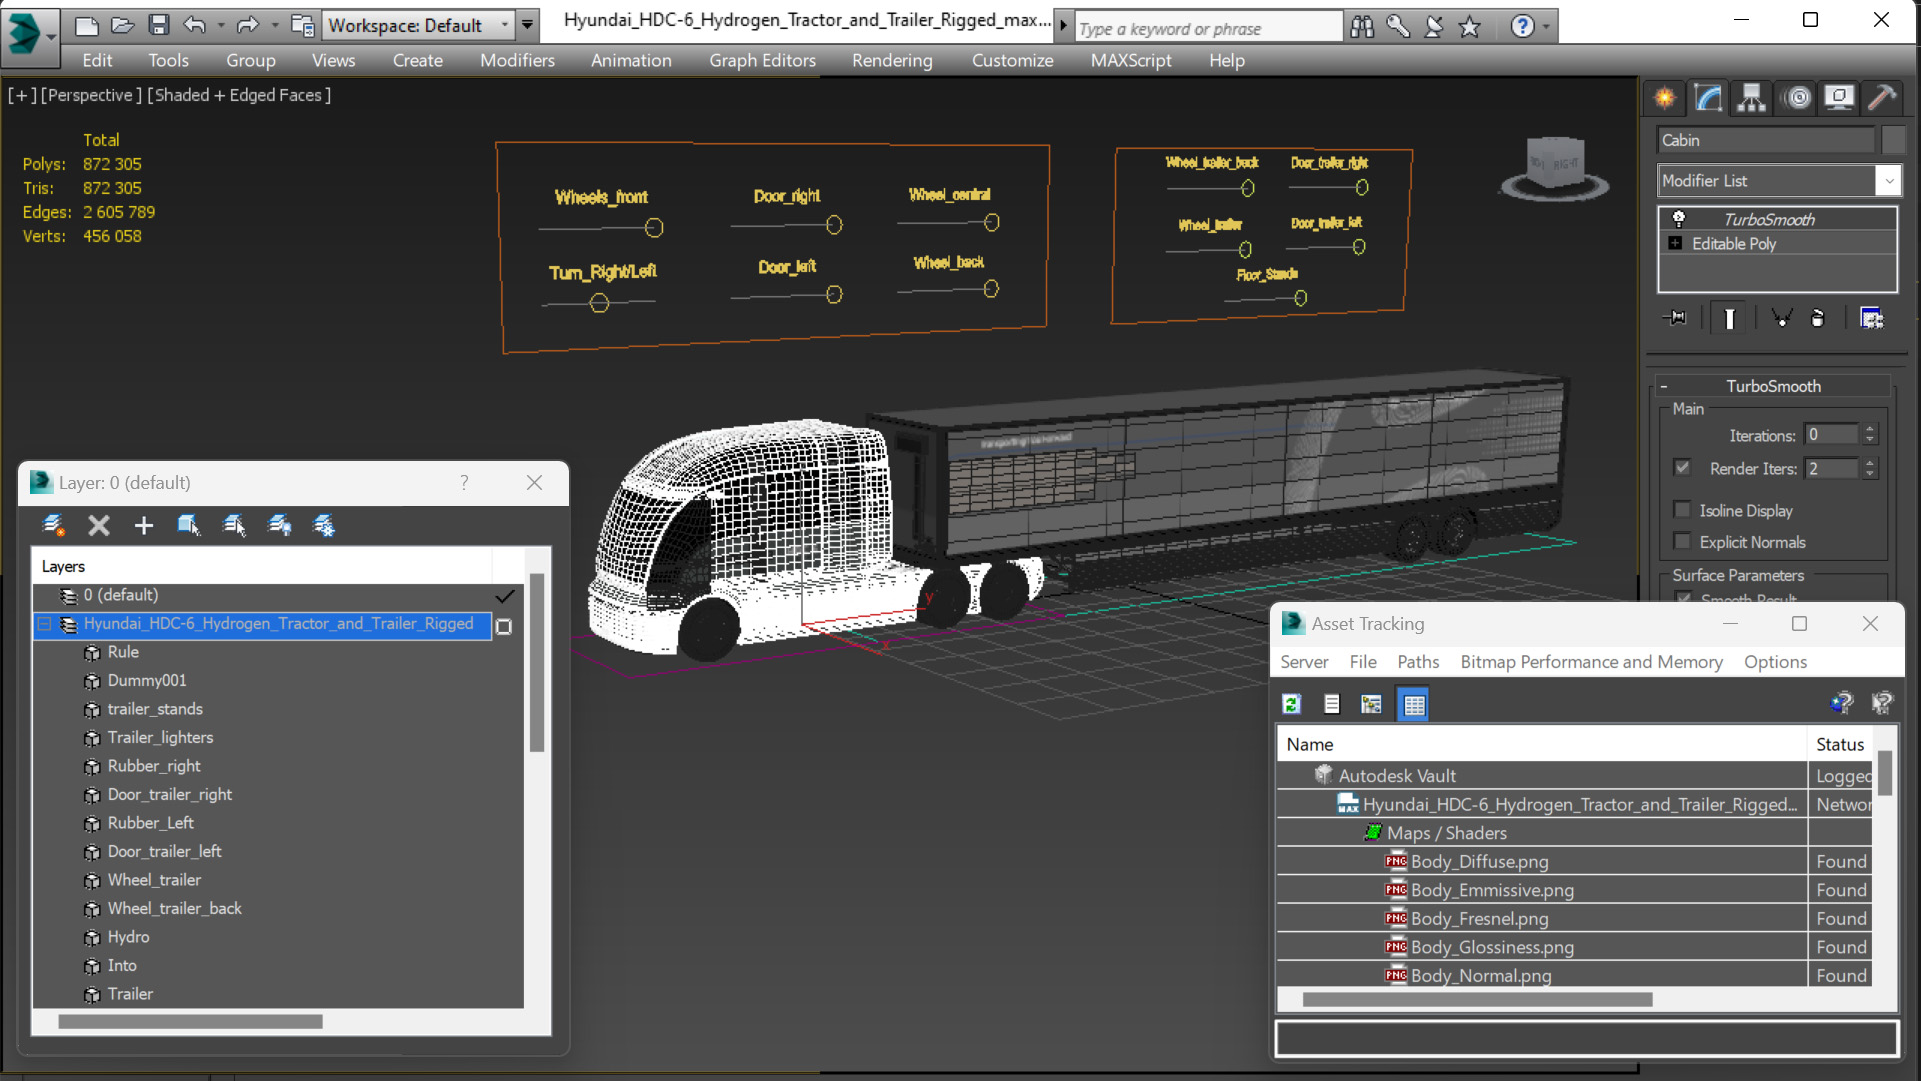Screen dimensions: 1921x1081
Task: Click the Turn_Right/Left rig slider handle
Action: pyautogui.click(x=599, y=303)
